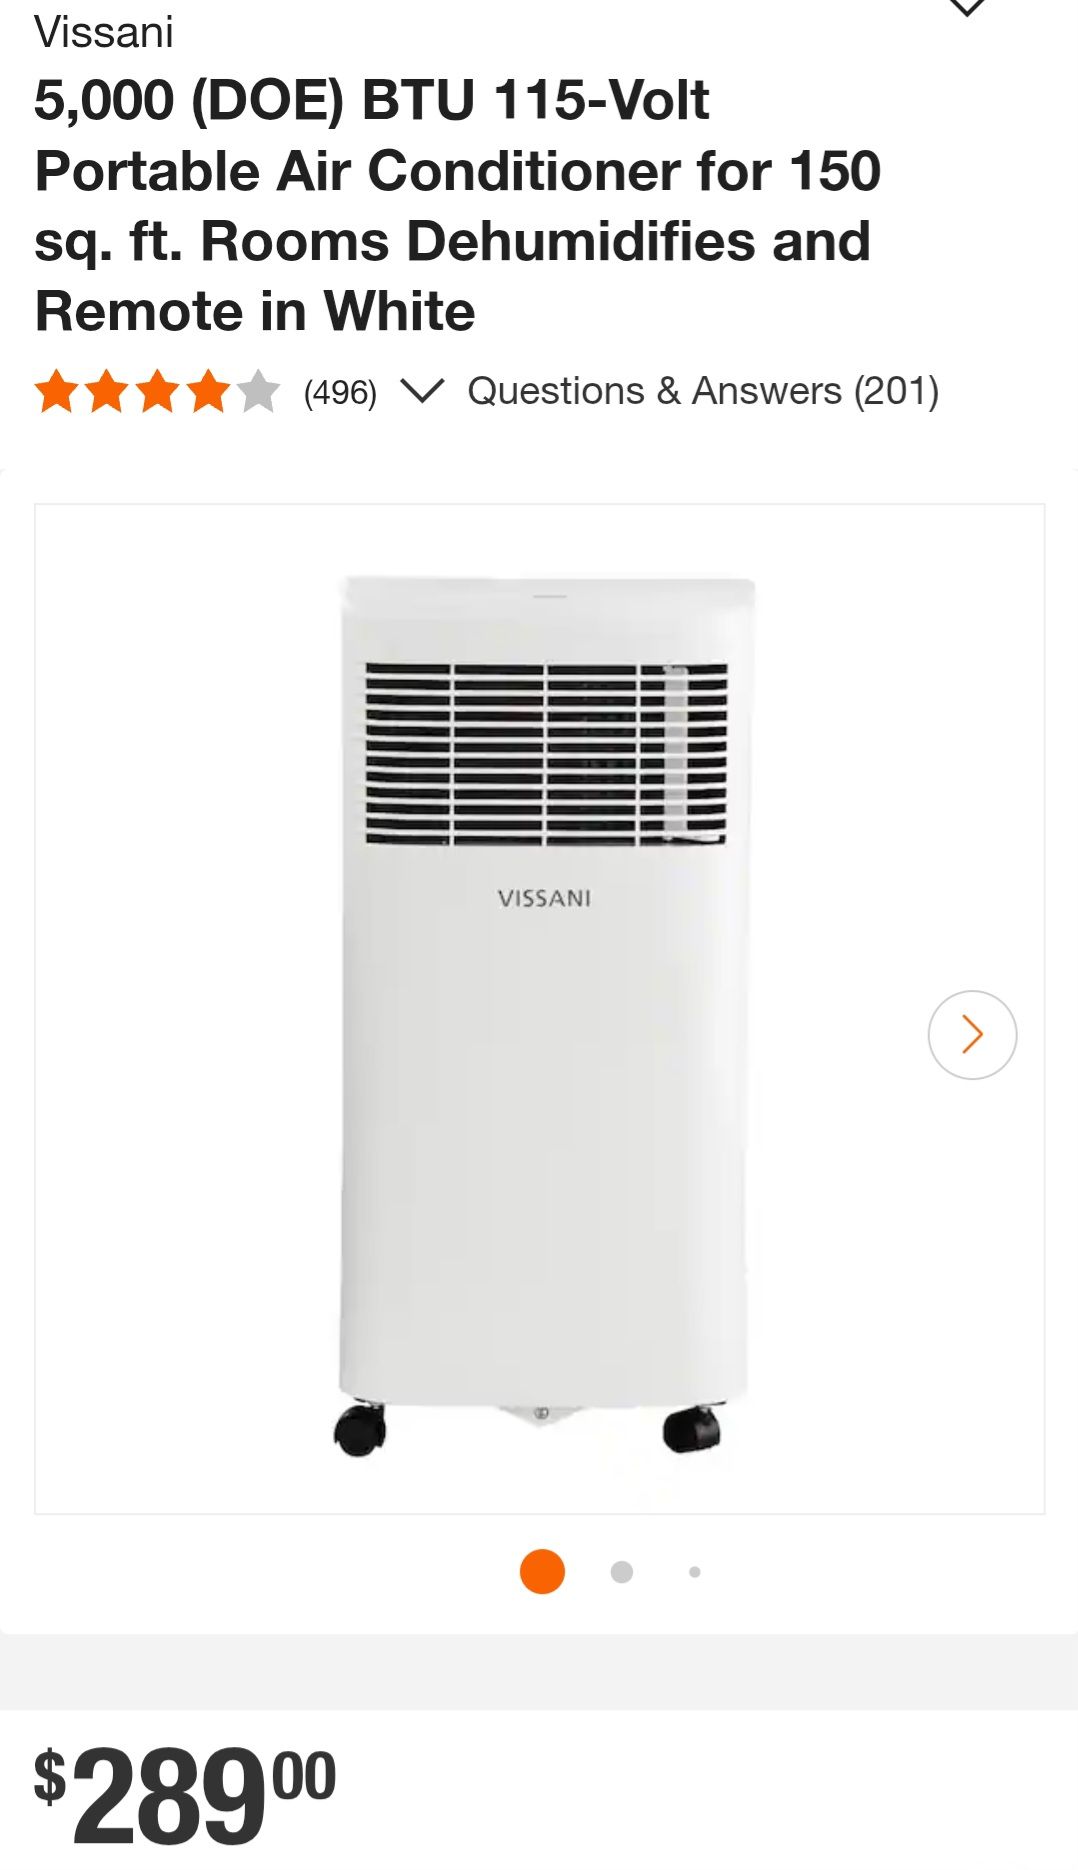
Task: Open the main air conditioner product image
Action: point(540,1009)
